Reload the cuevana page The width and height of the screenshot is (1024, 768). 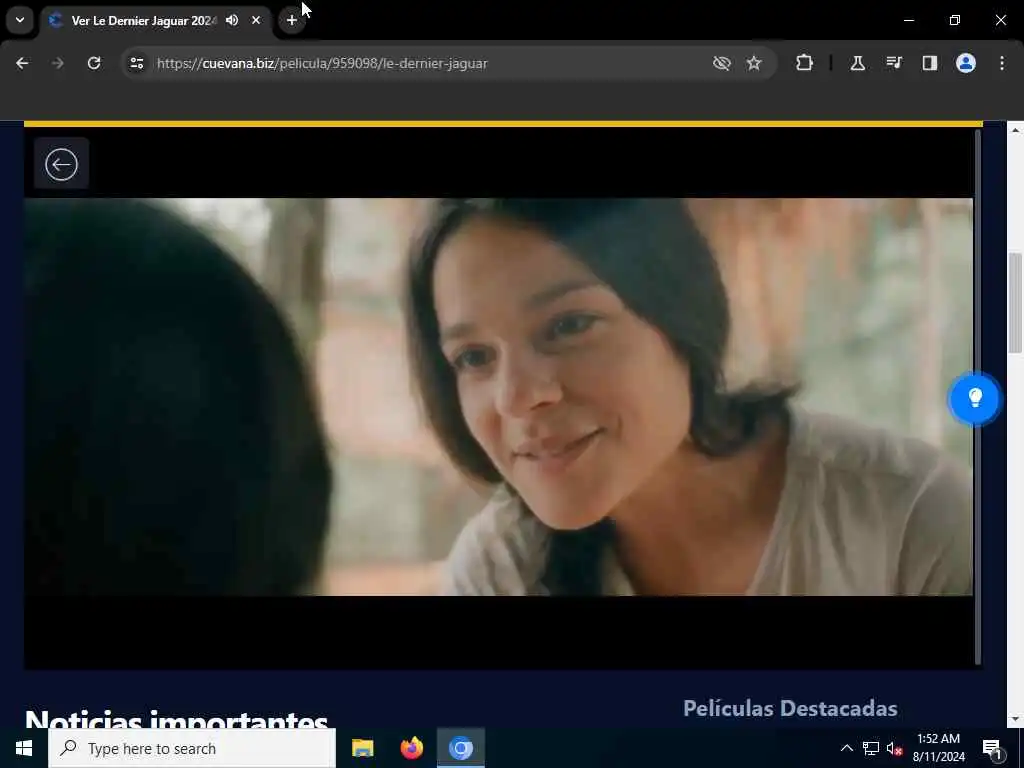coord(94,63)
